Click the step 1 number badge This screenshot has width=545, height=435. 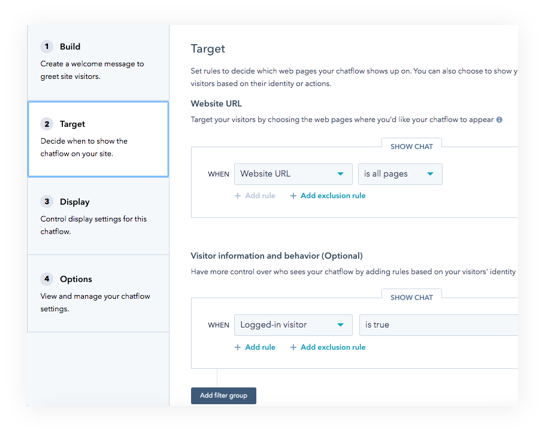tap(47, 47)
